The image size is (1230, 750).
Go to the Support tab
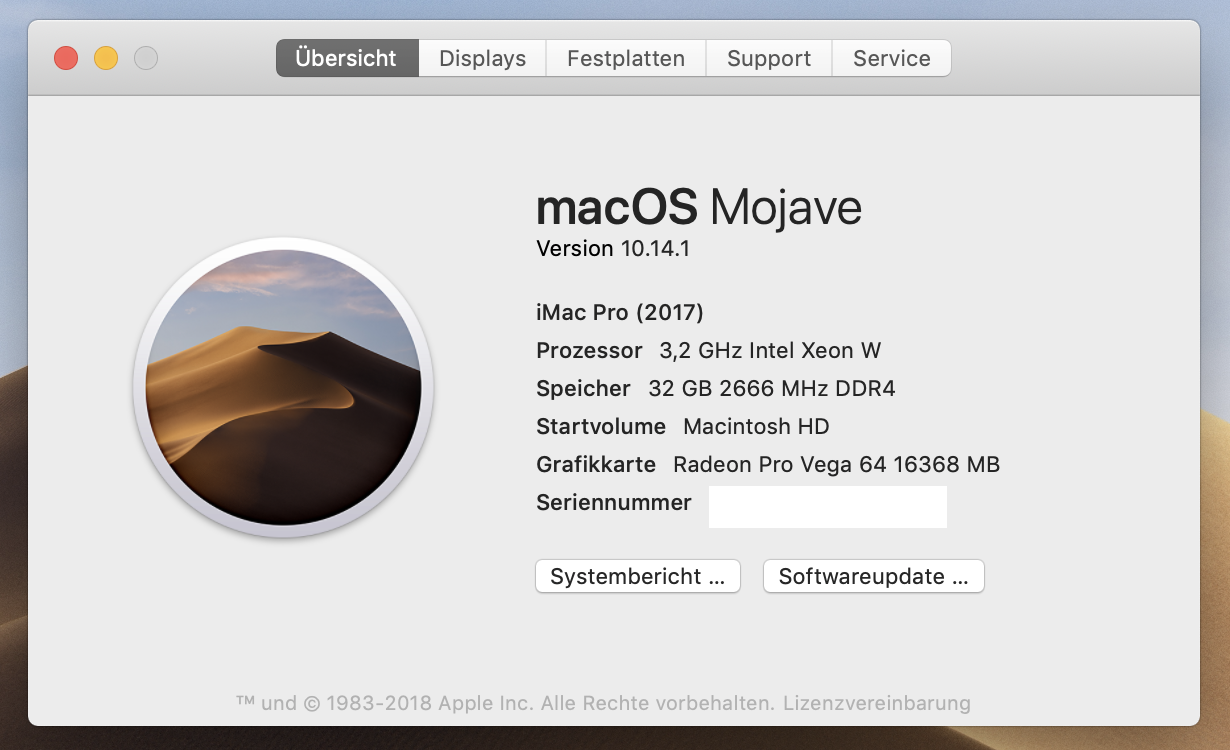click(769, 58)
